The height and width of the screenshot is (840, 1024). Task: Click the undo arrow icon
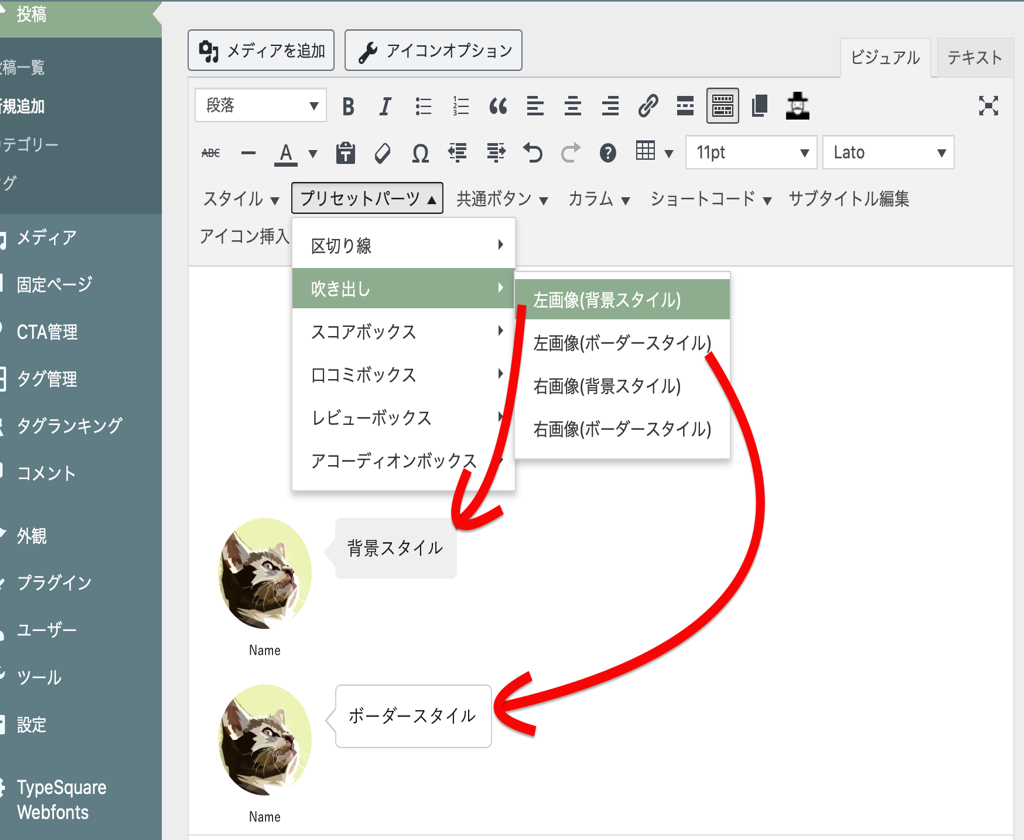(533, 153)
